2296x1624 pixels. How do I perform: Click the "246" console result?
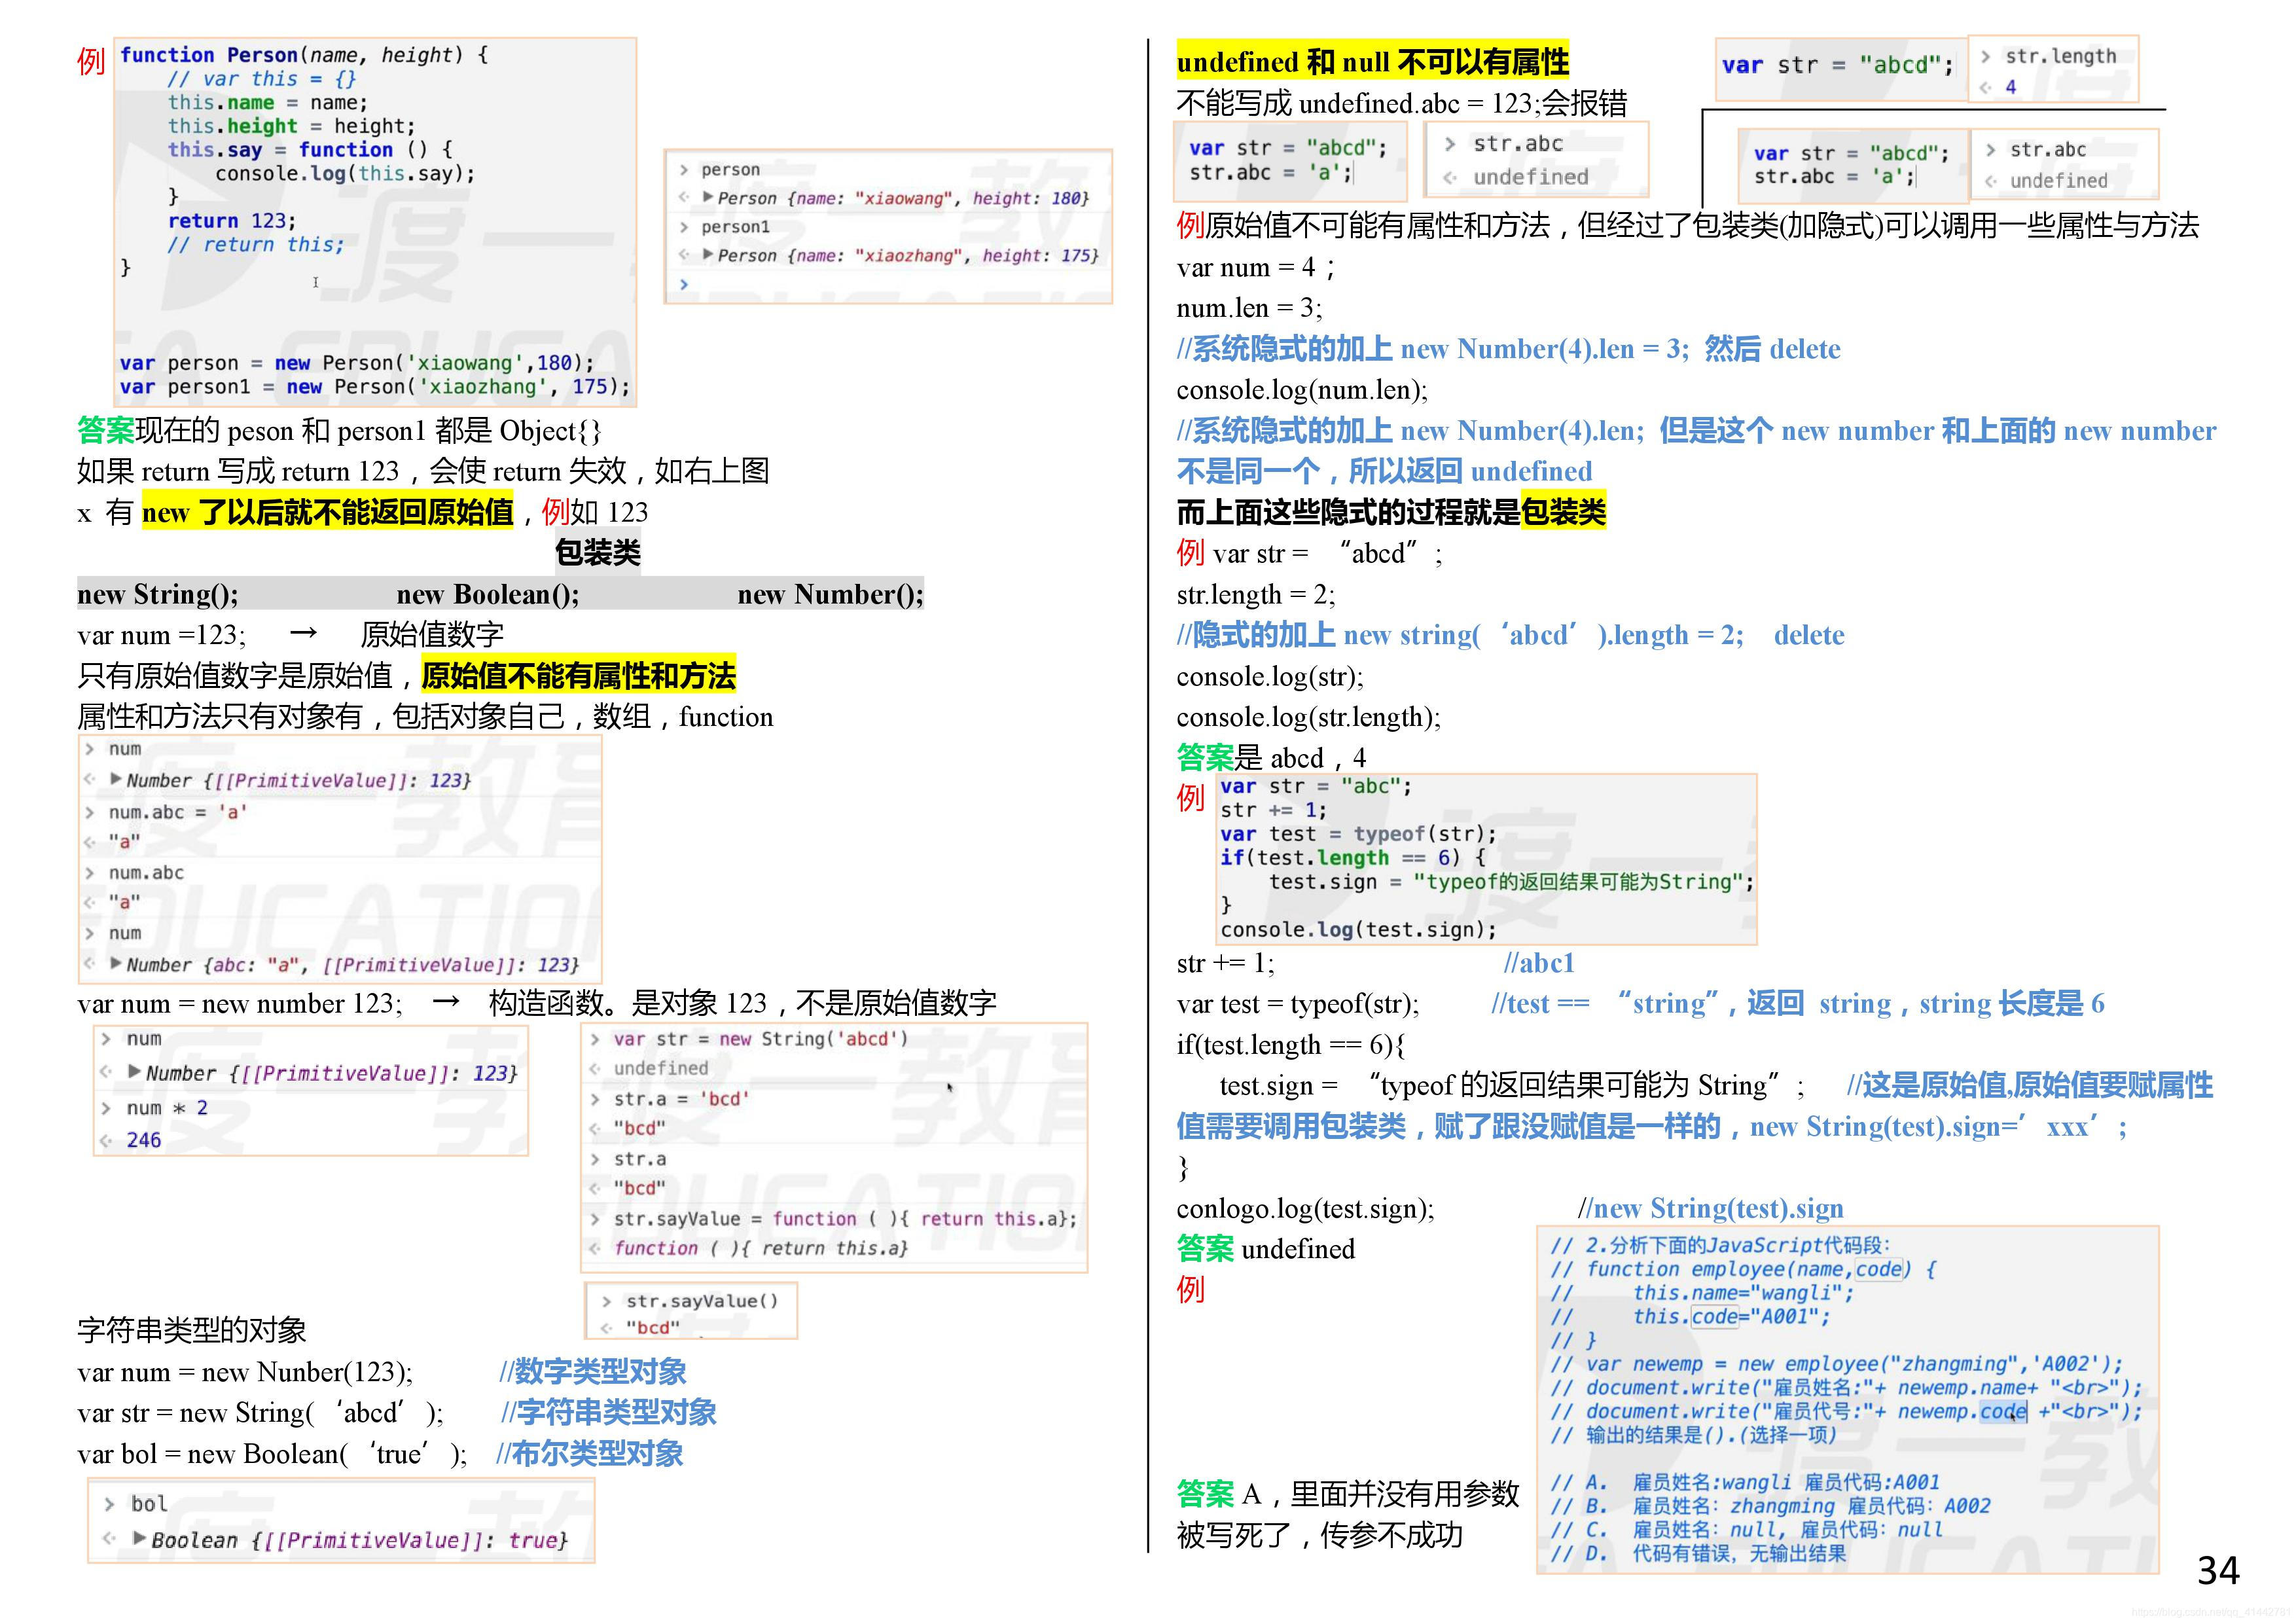point(144,1140)
